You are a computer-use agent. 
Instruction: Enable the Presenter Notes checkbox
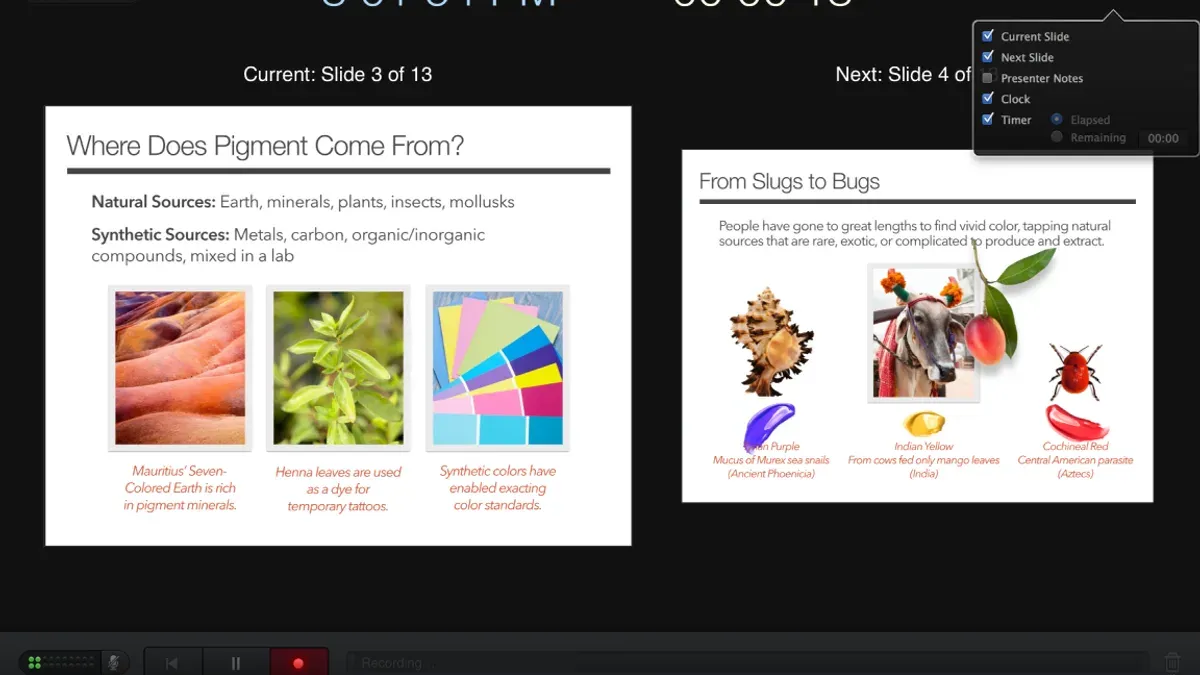(x=988, y=78)
